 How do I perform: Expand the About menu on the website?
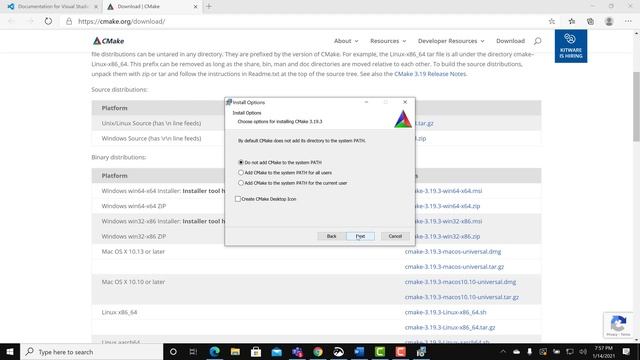click(346, 41)
